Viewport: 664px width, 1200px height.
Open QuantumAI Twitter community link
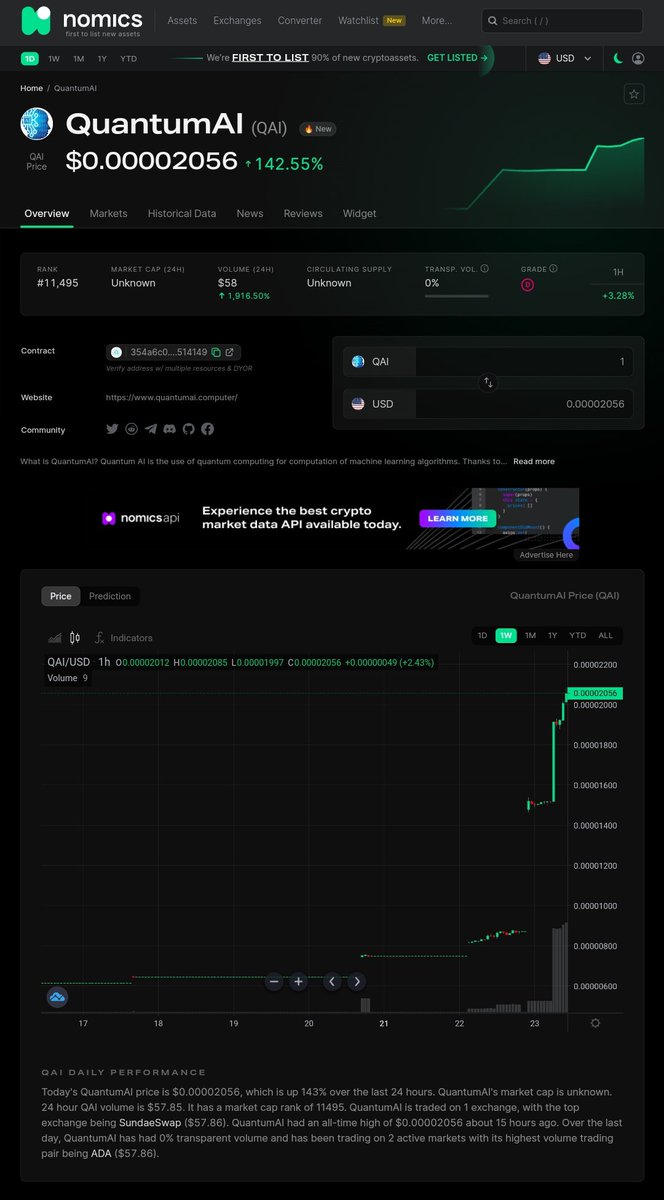(x=112, y=429)
